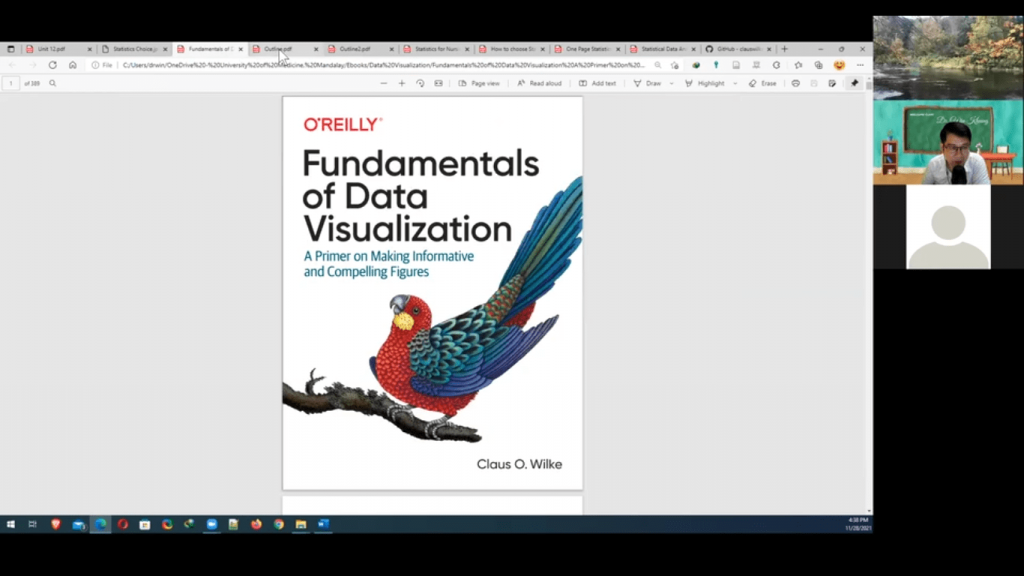Go to the browser home page

click(x=72, y=65)
